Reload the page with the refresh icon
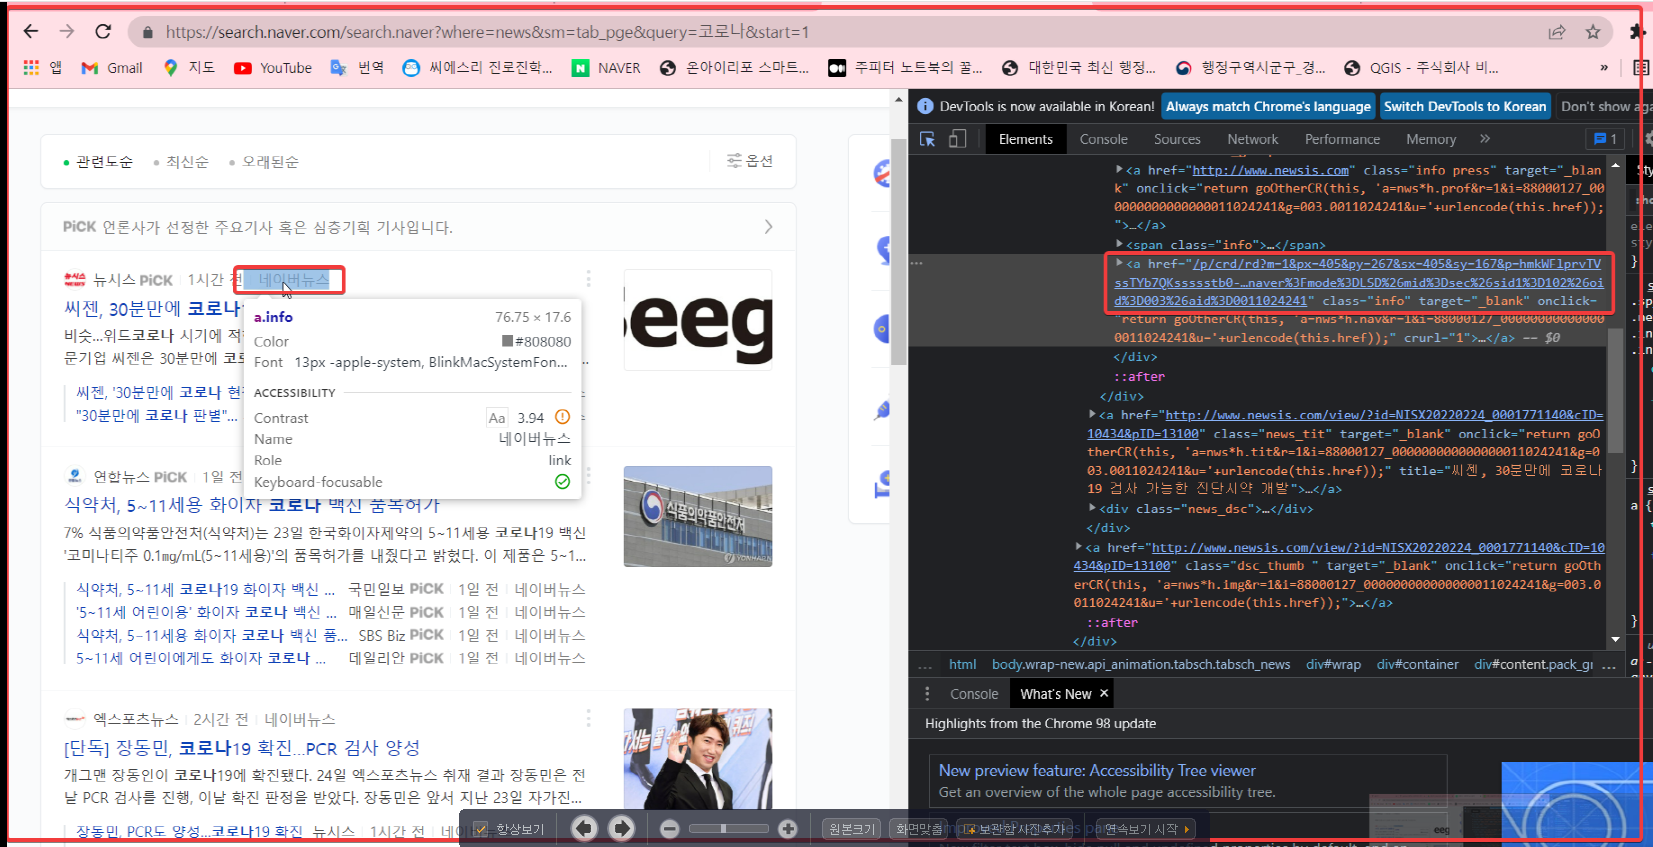 click(x=103, y=32)
